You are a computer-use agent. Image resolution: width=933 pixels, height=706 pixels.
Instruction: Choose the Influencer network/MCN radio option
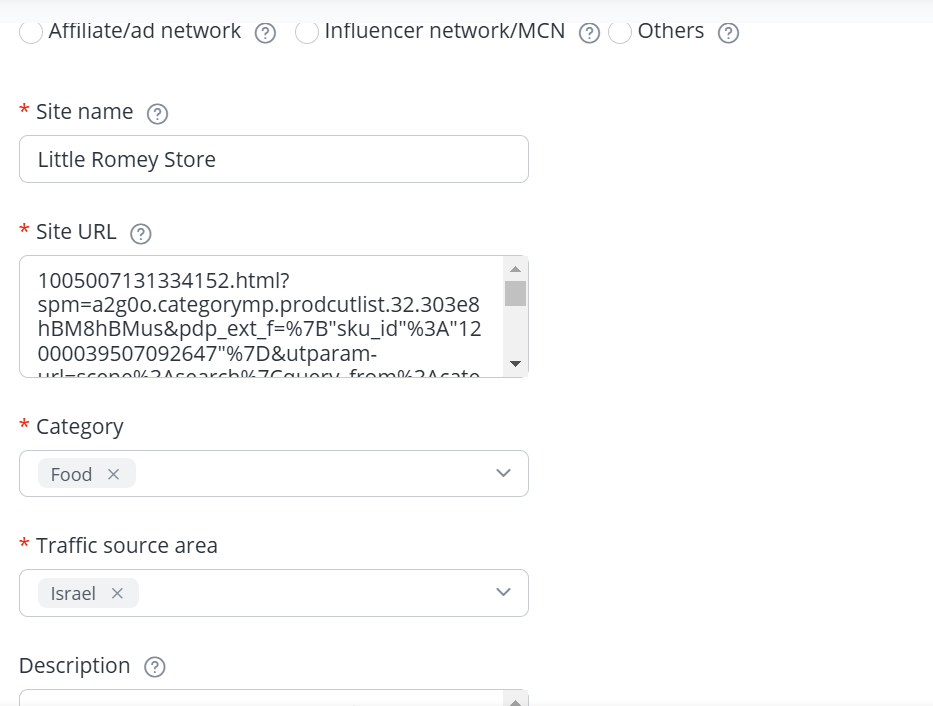(x=308, y=32)
